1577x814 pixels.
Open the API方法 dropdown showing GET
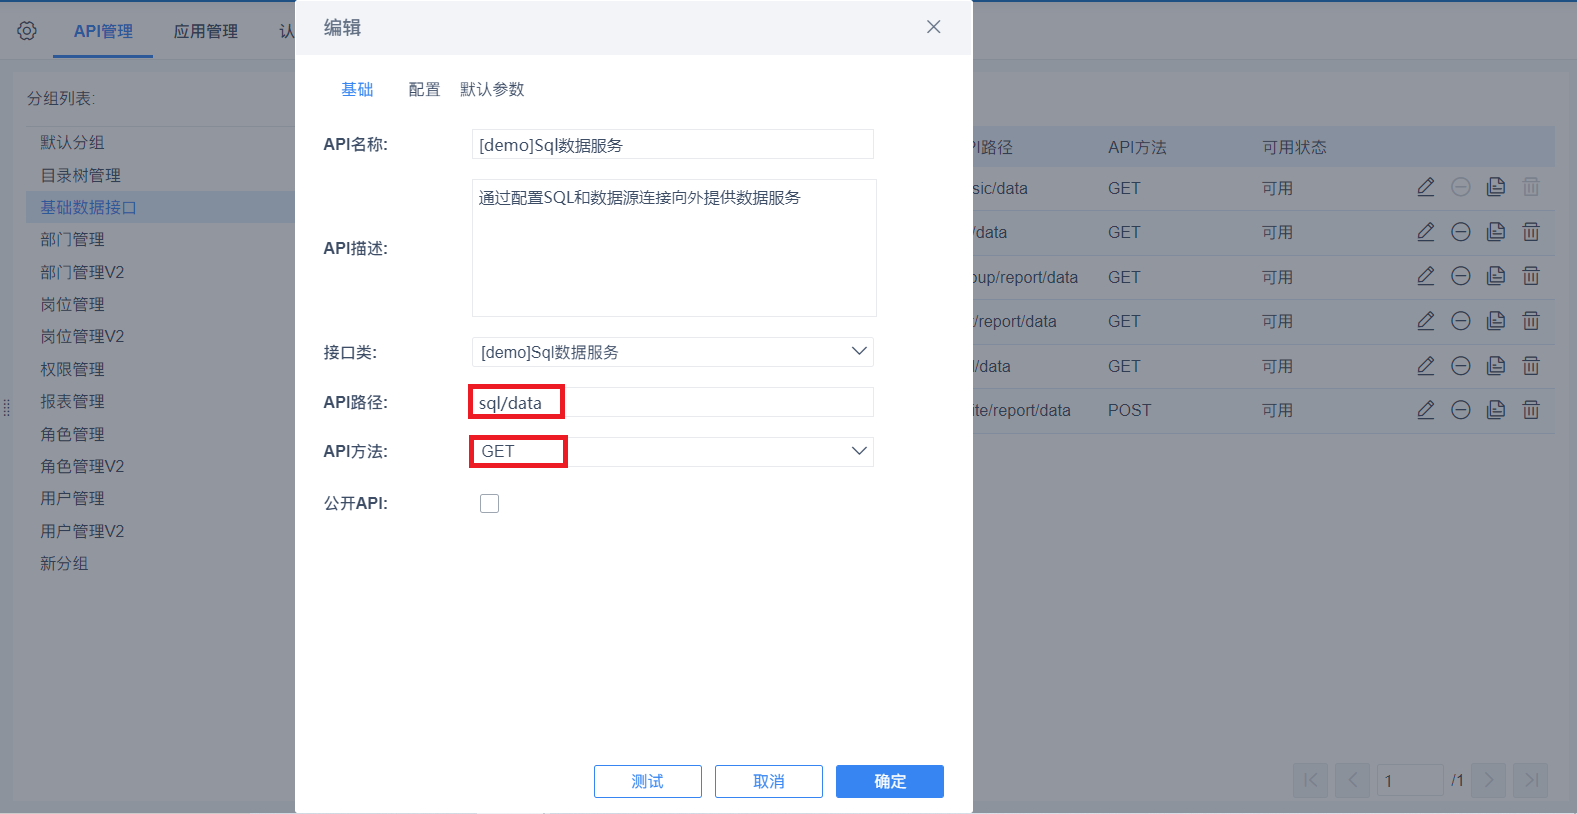pos(672,451)
